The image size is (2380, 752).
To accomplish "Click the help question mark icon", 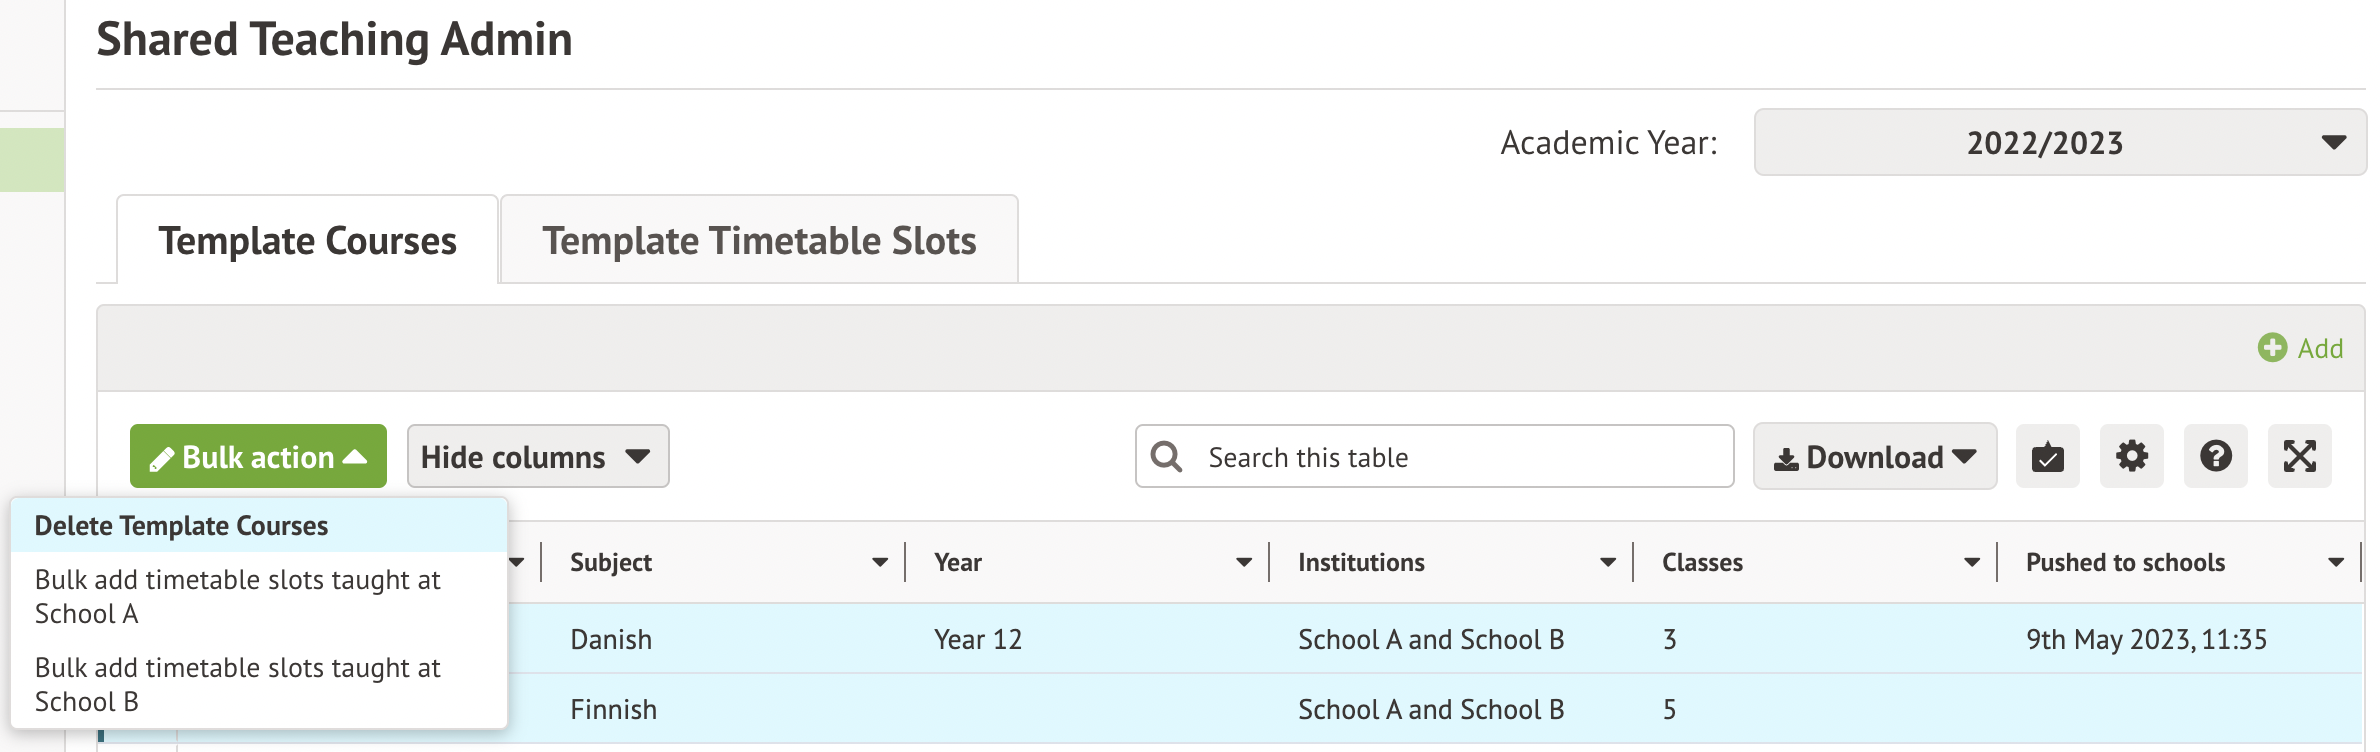I will 2215,457.
